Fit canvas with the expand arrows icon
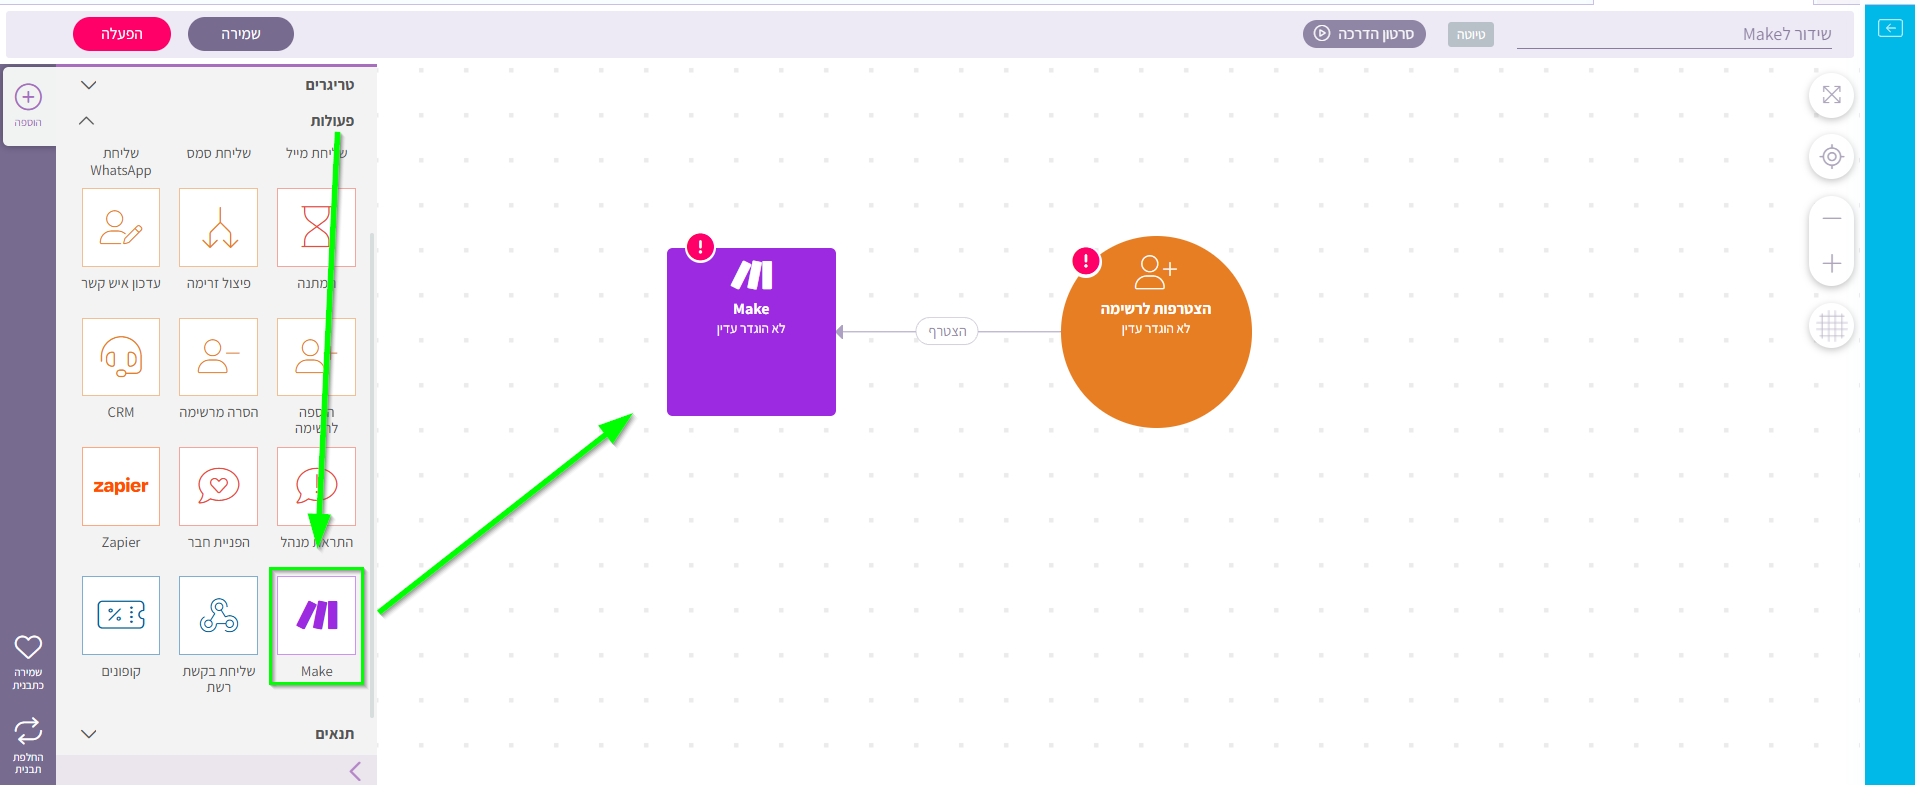This screenshot has height=785, width=1920. pyautogui.click(x=1831, y=95)
